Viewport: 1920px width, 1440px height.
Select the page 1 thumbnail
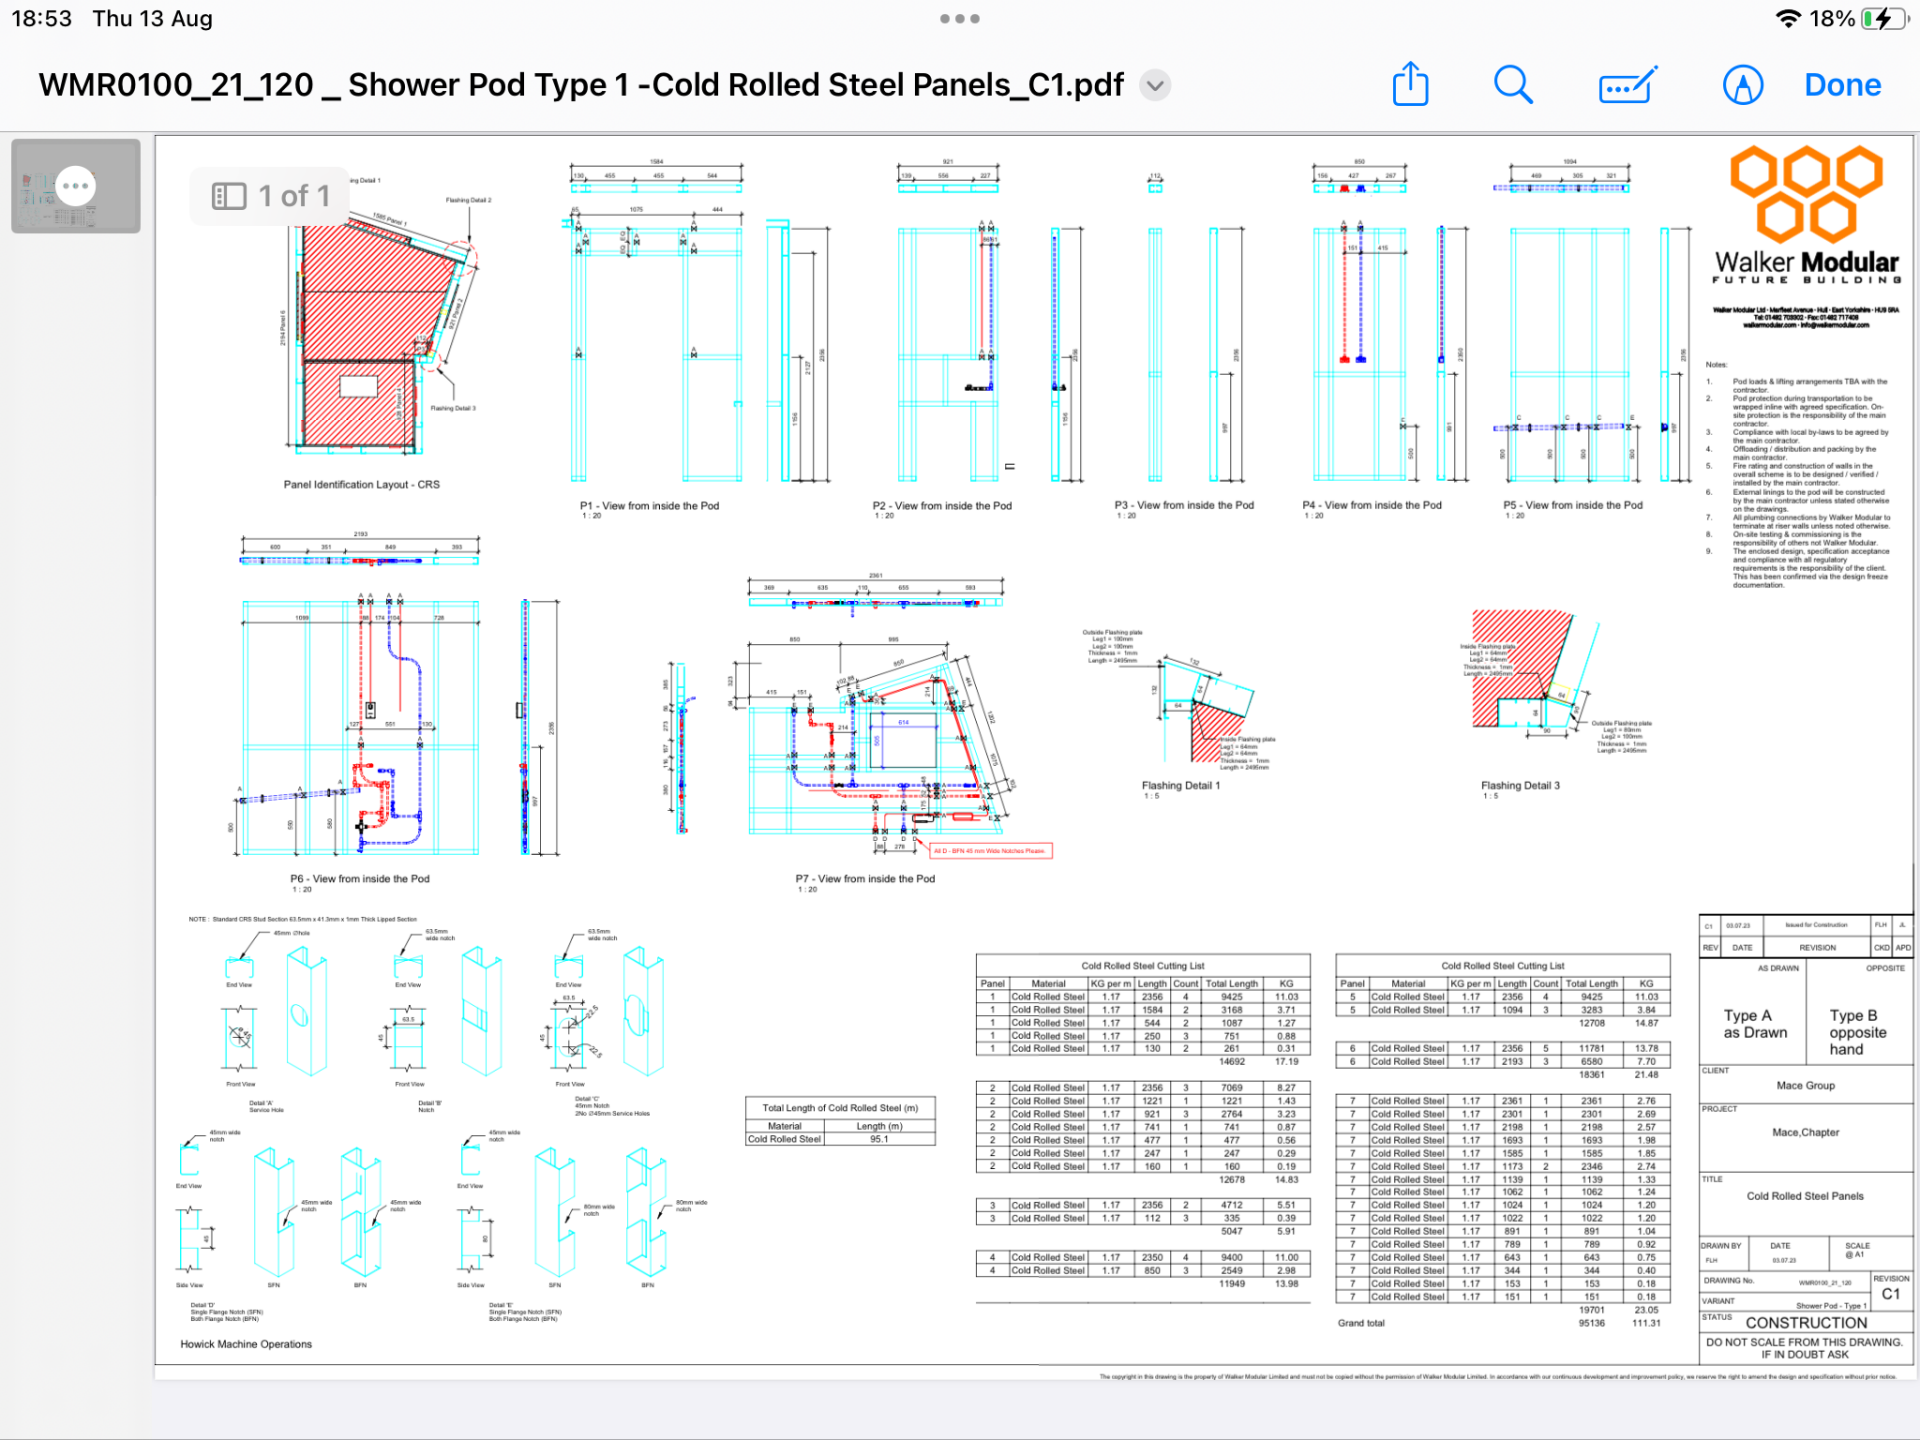tap(76, 187)
